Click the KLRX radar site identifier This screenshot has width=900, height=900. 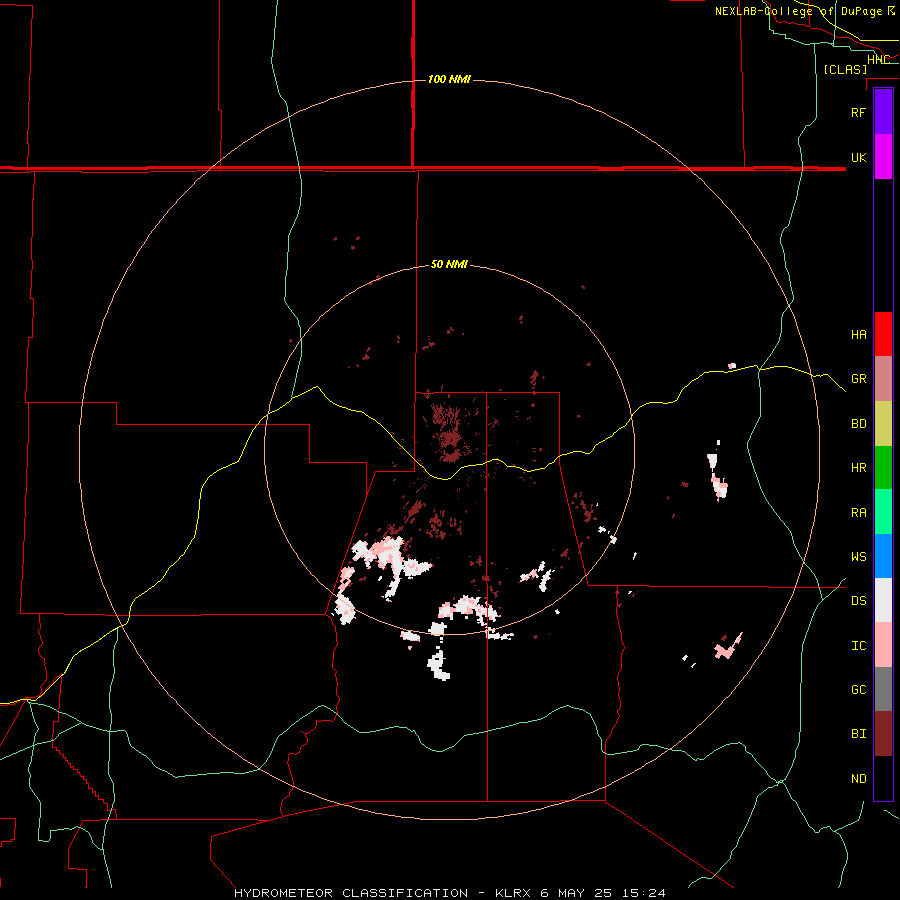click(x=514, y=893)
